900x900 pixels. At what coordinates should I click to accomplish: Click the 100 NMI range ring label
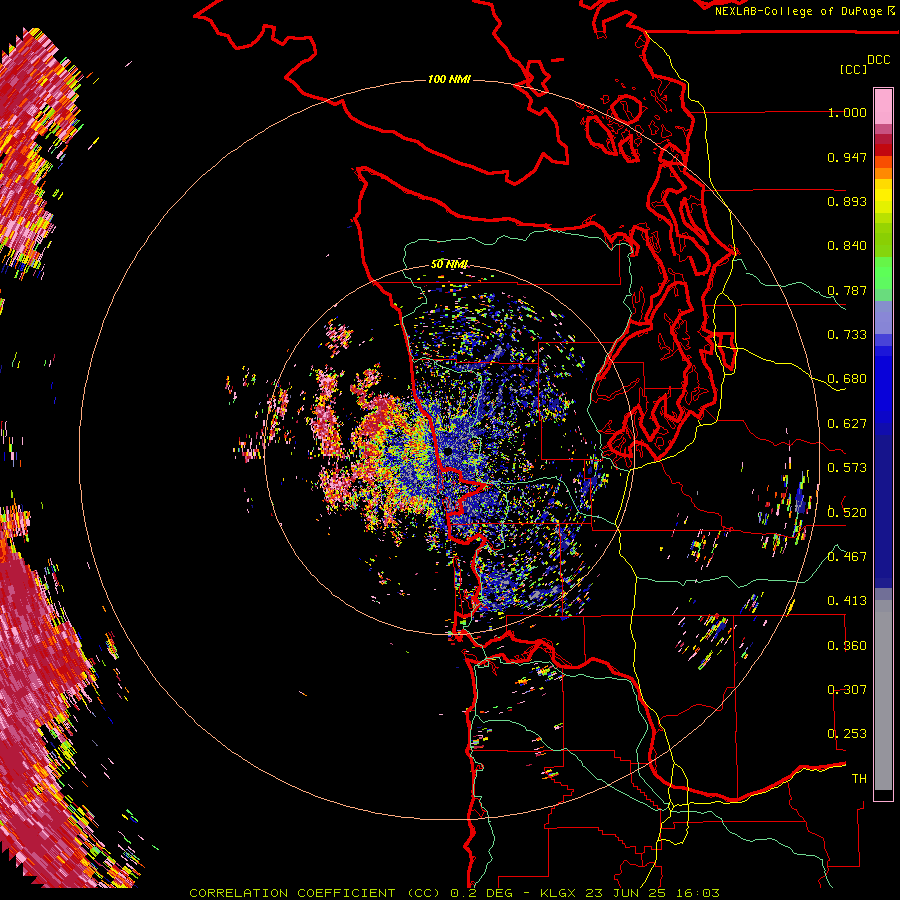449,79
